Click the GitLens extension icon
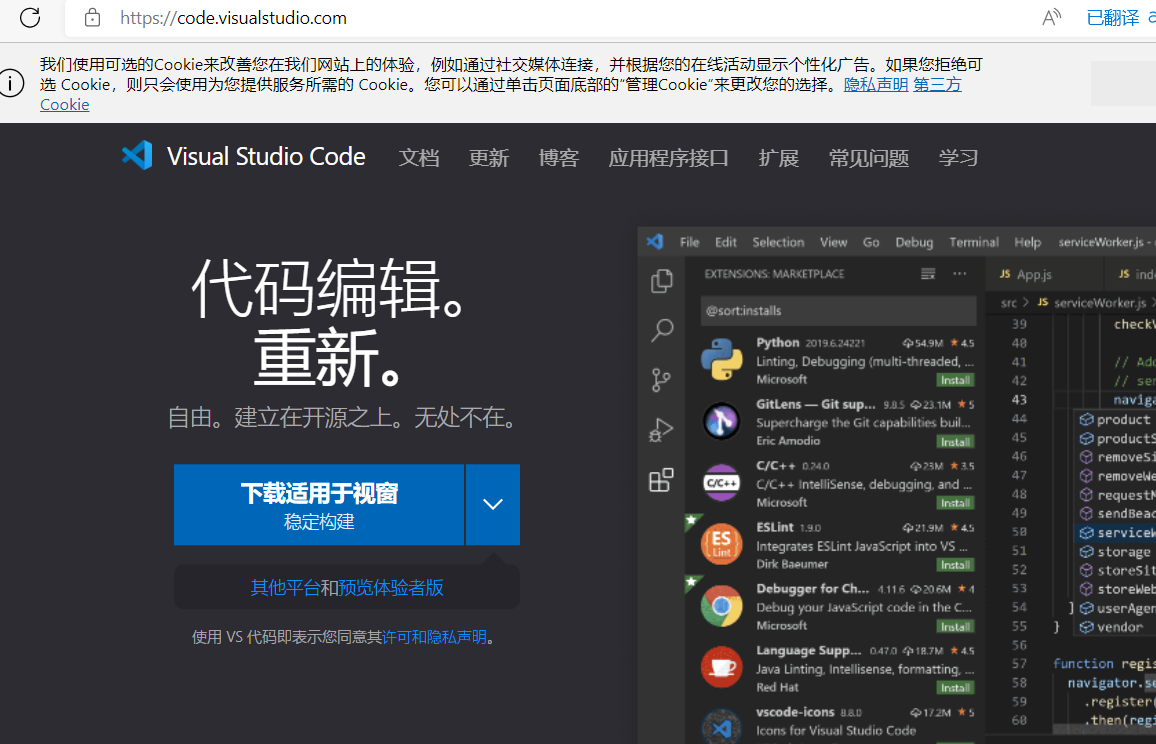The image size is (1156, 744). point(721,421)
